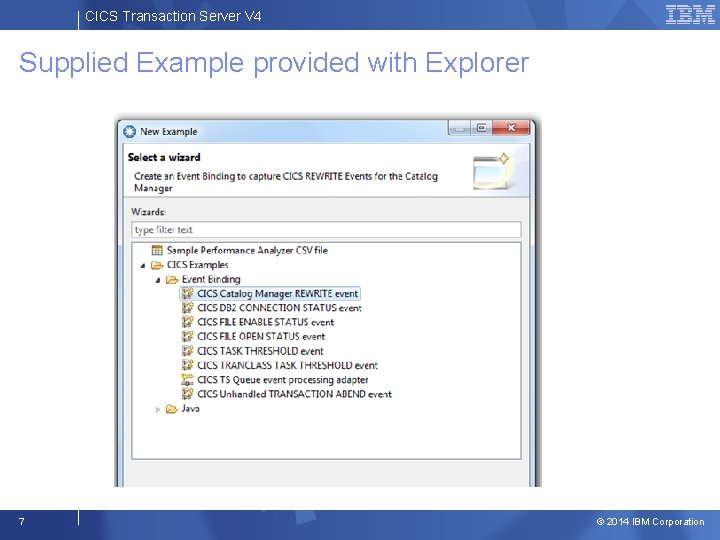The height and width of the screenshot is (540, 720).
Task: Click the 'Wizards:' label
Action: click(x=148, y=212)
